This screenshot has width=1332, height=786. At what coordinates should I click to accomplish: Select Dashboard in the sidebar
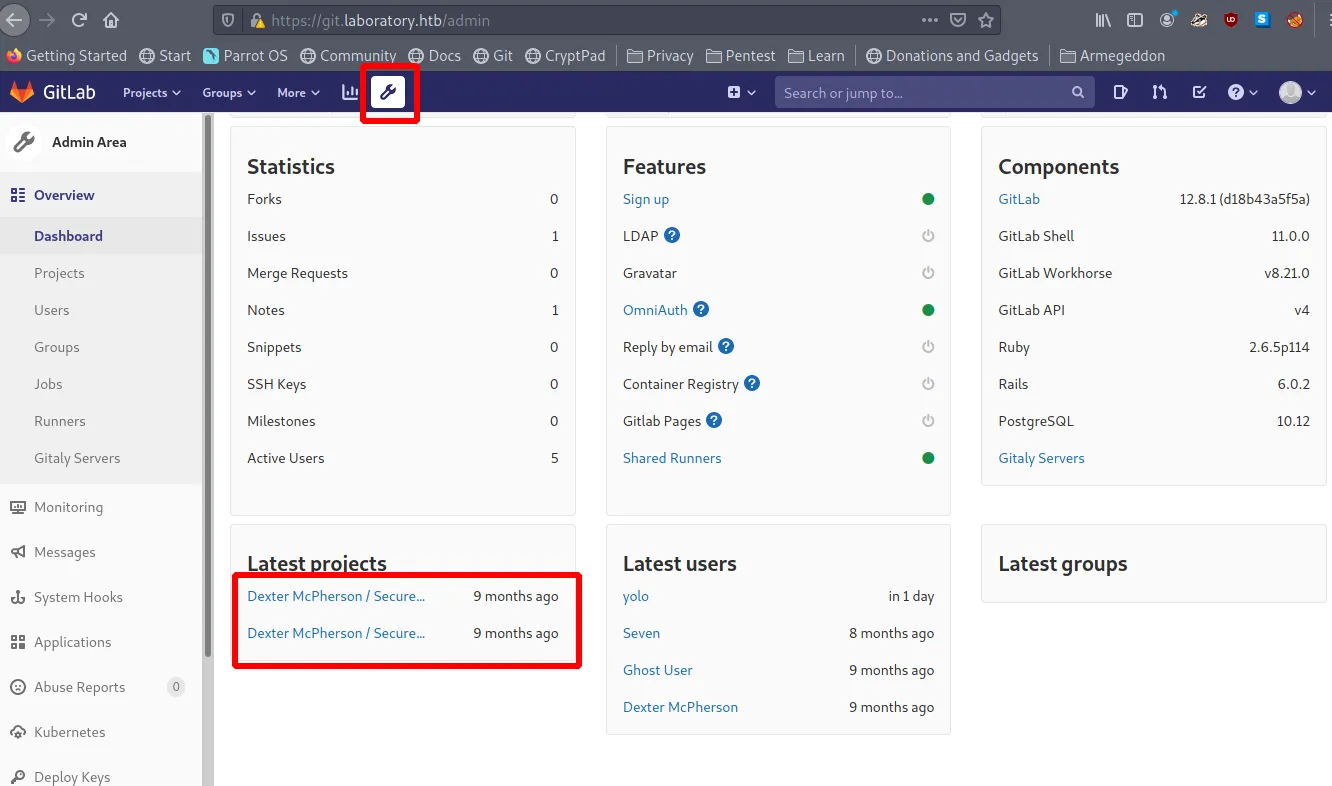click(68, 236)
